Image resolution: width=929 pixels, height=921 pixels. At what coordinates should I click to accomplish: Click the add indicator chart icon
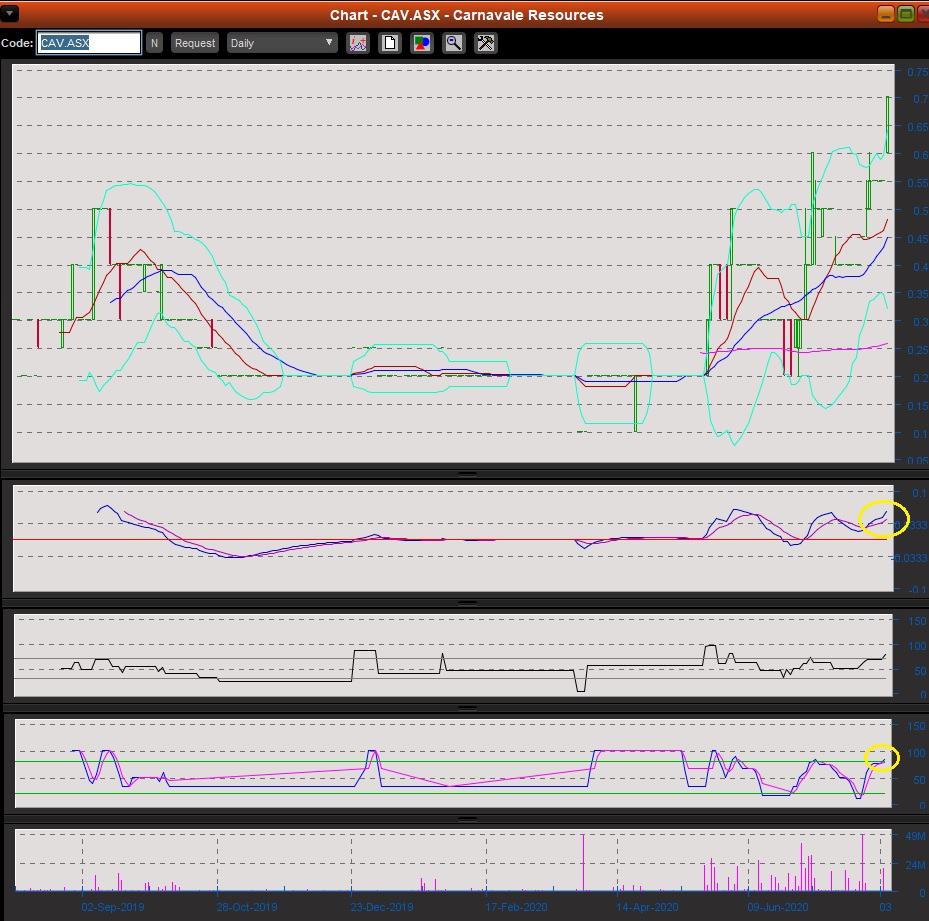357,43
